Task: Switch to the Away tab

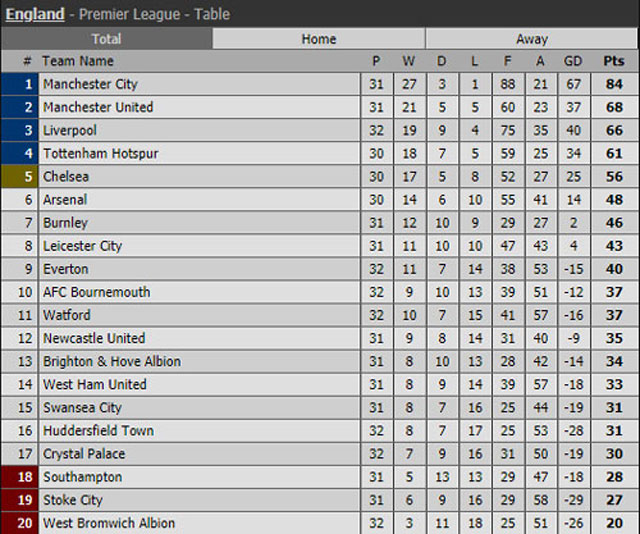Action: [x=531, y=39]
